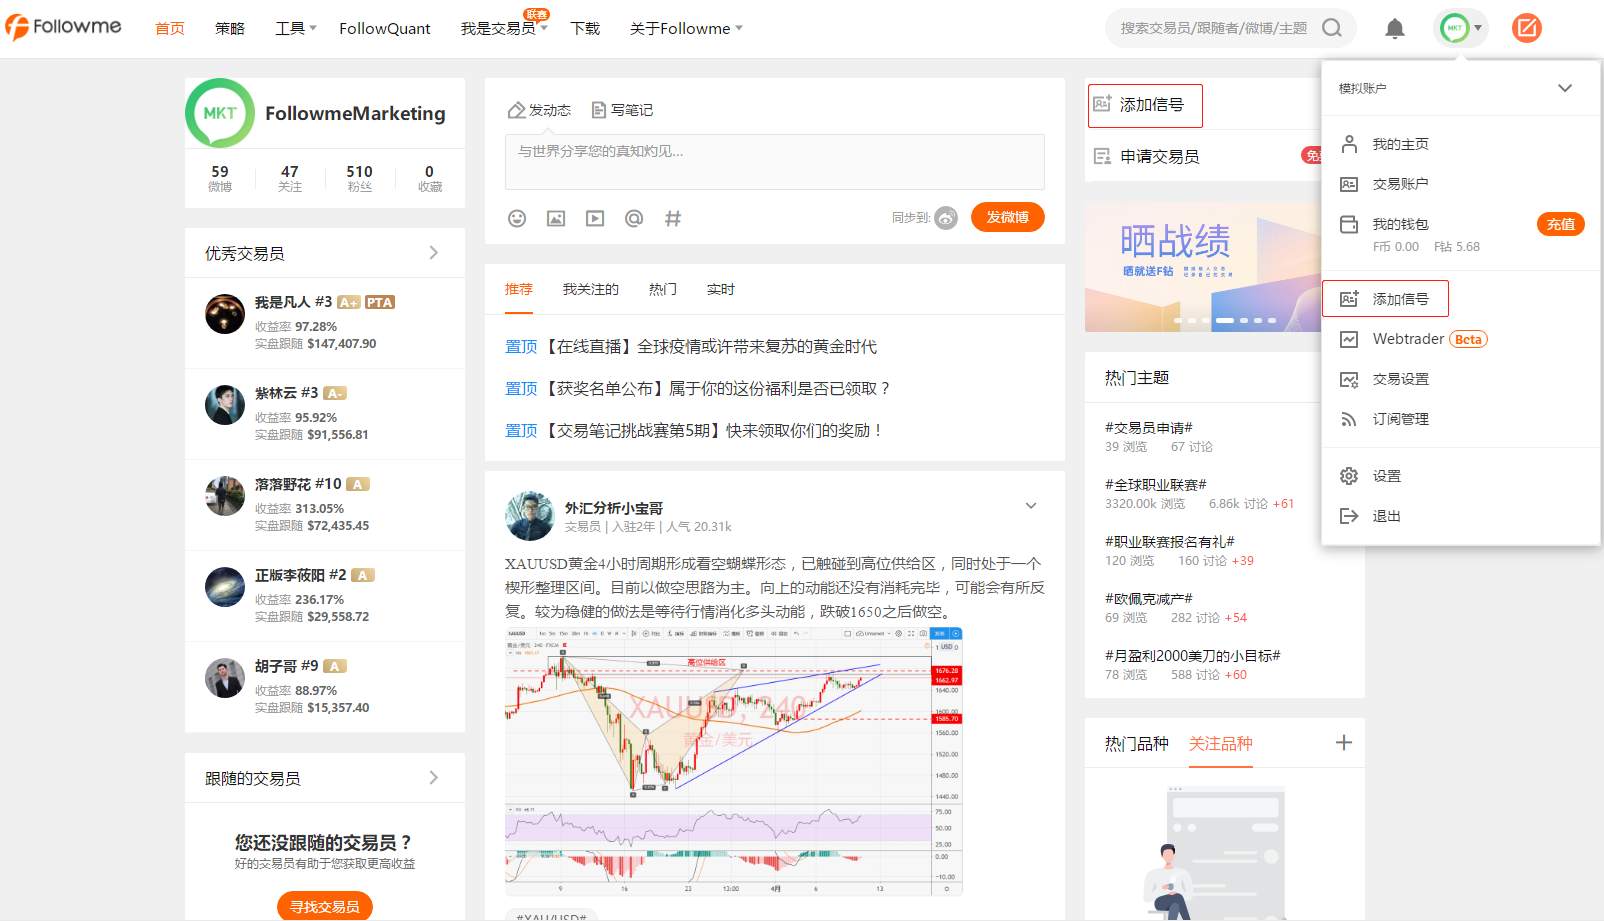Click Webtrader chart icon

coord(1349,339)
